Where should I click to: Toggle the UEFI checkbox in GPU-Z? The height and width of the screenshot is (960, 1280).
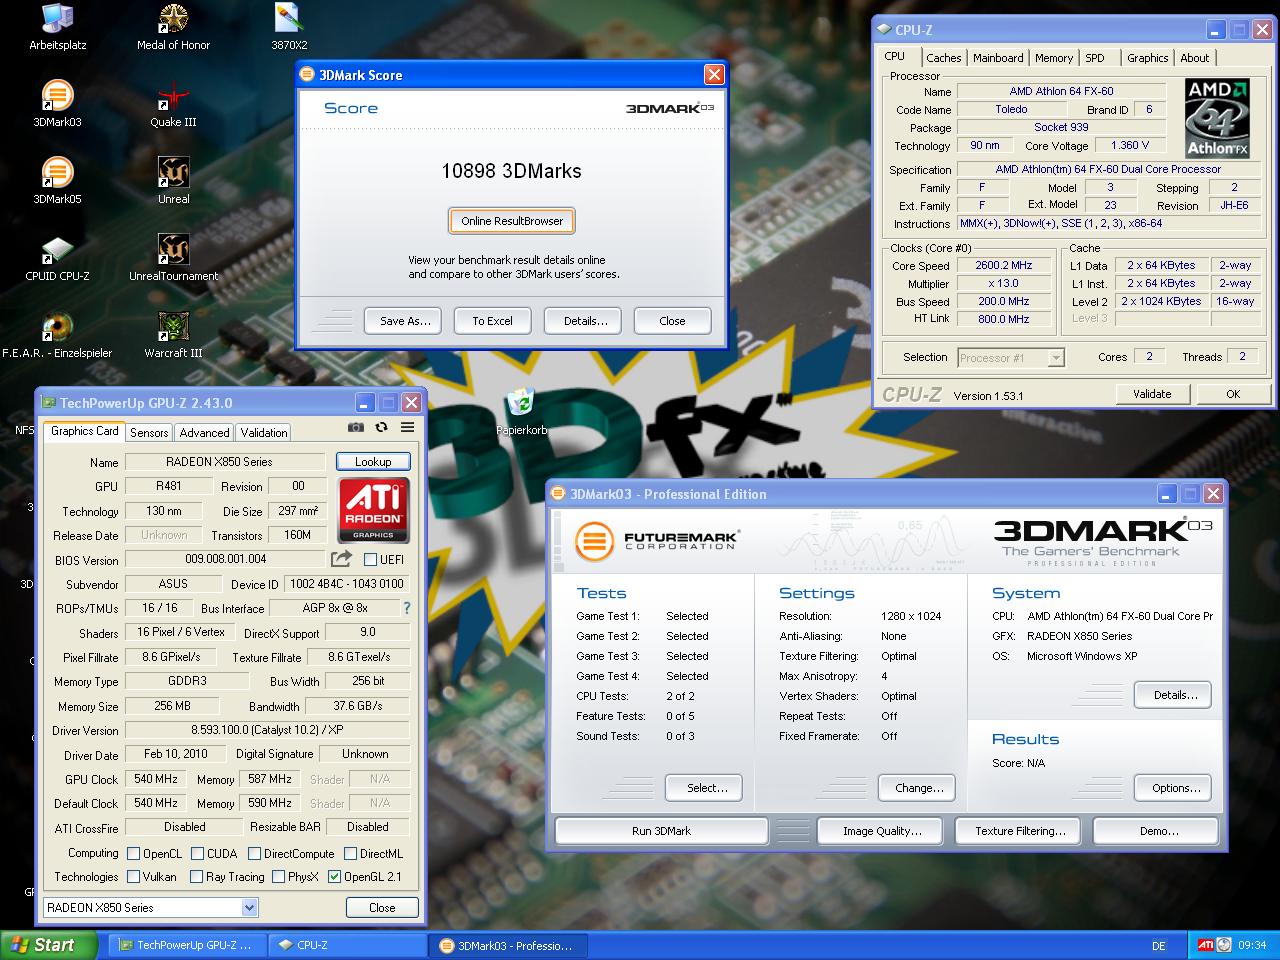point(370,560)
